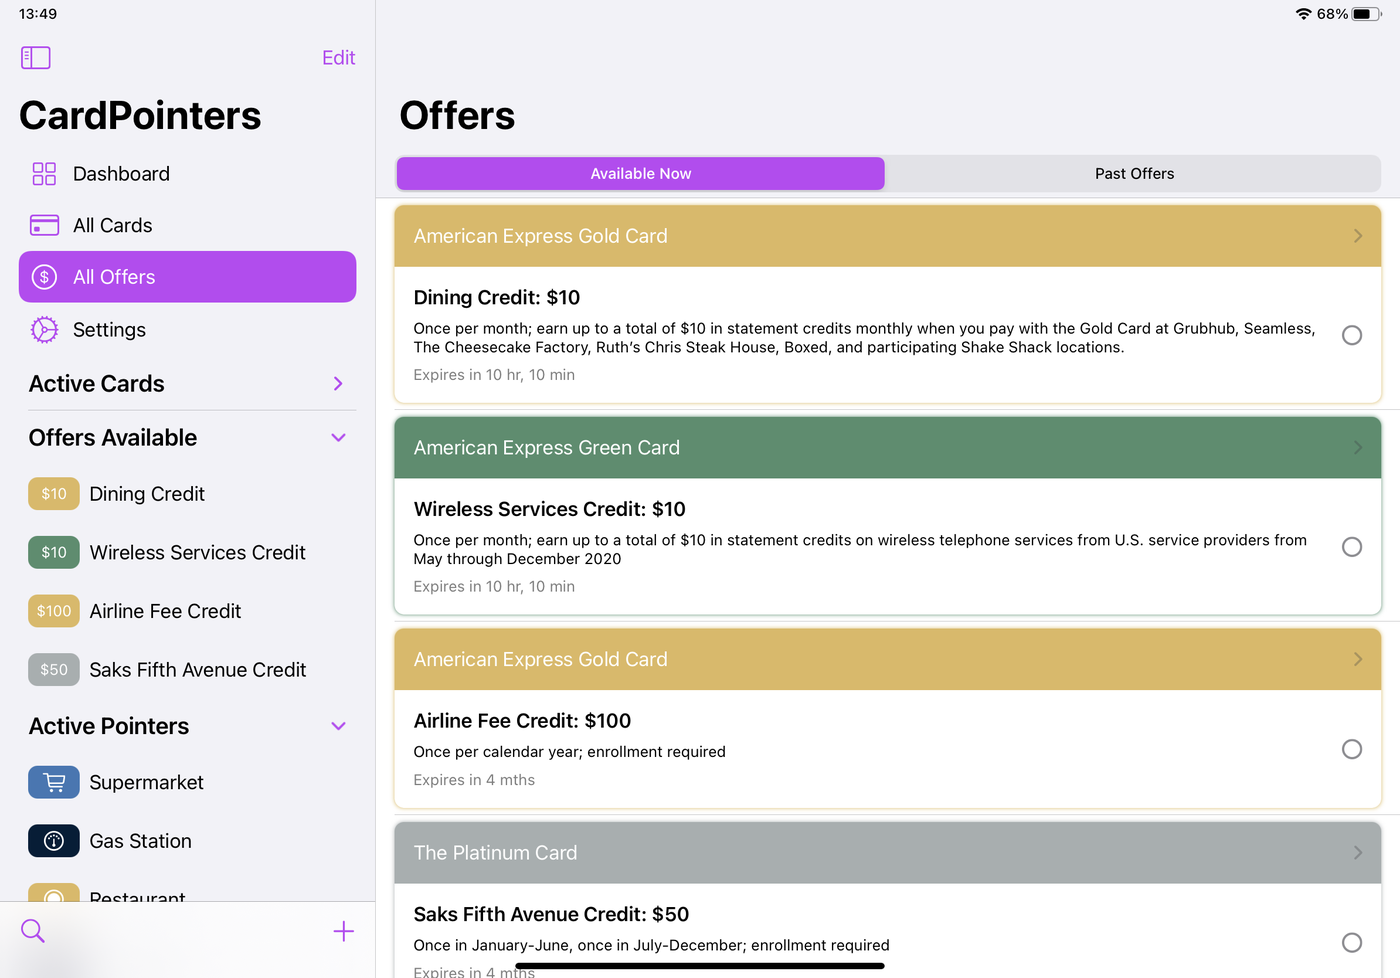Switch to Available Now tab
This screenshot has height=978, width=1400.
(x=641, y=174)
